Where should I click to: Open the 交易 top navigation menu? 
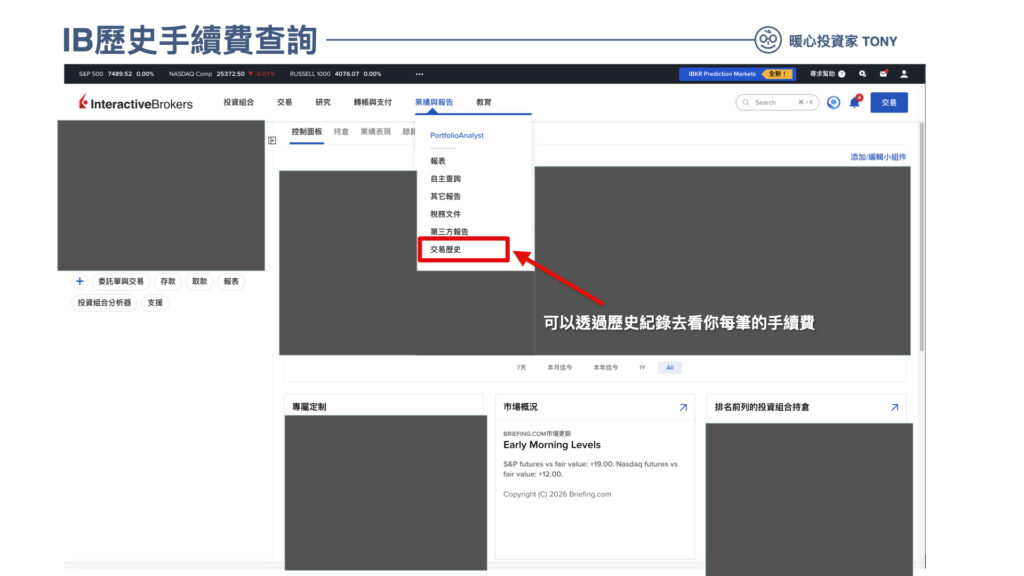[284, 102]
